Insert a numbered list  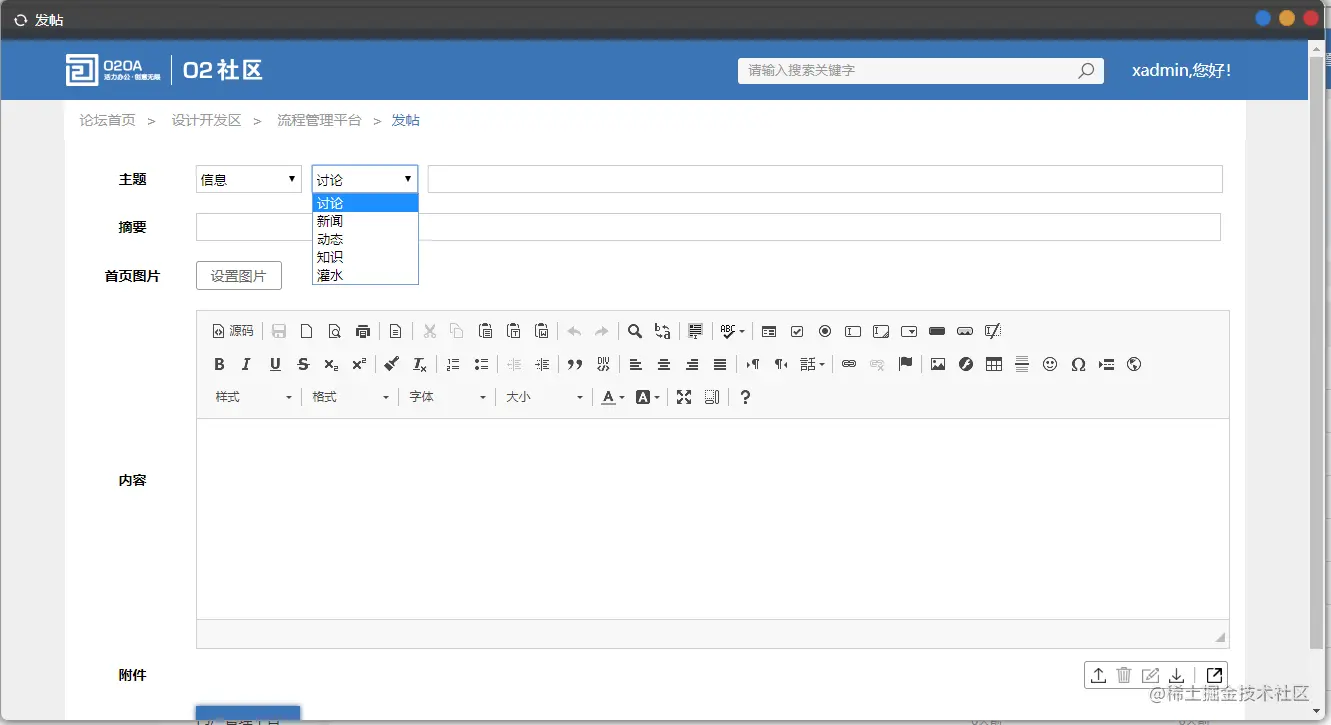pyautogui.click(x=453, y=364)
